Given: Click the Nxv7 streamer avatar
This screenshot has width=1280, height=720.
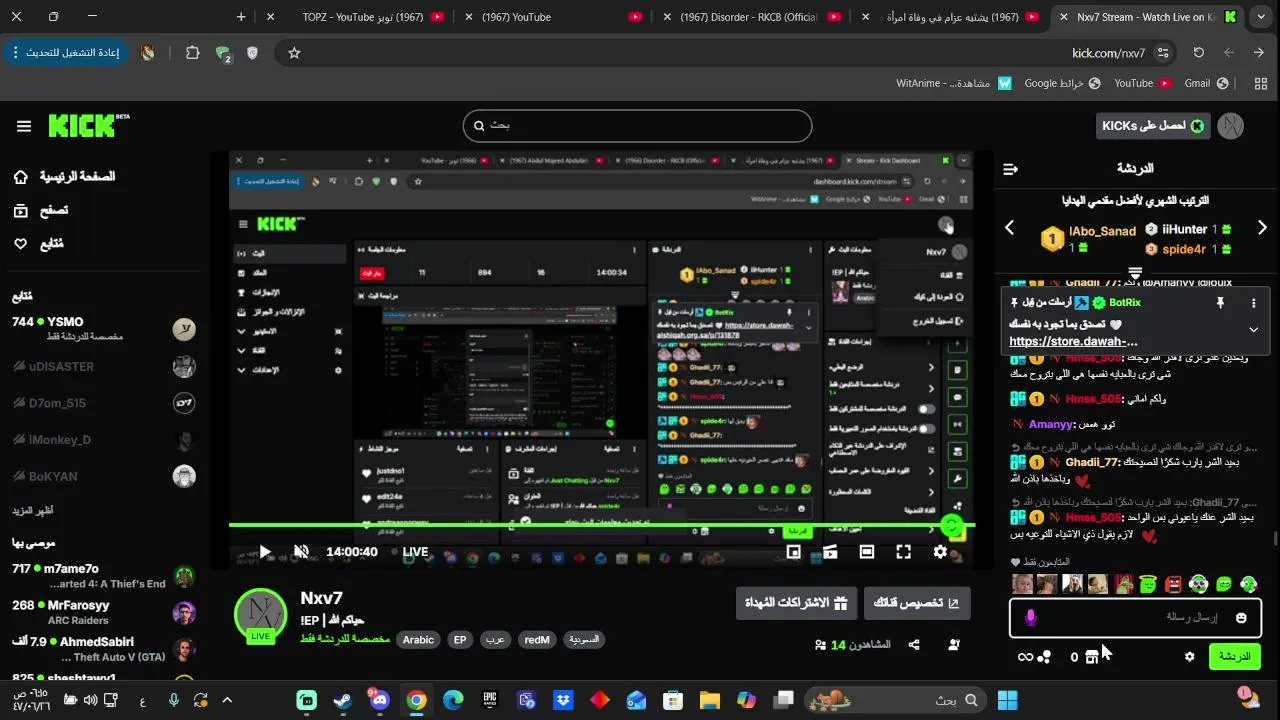Looking at the screenshot, I should (260, 615).
